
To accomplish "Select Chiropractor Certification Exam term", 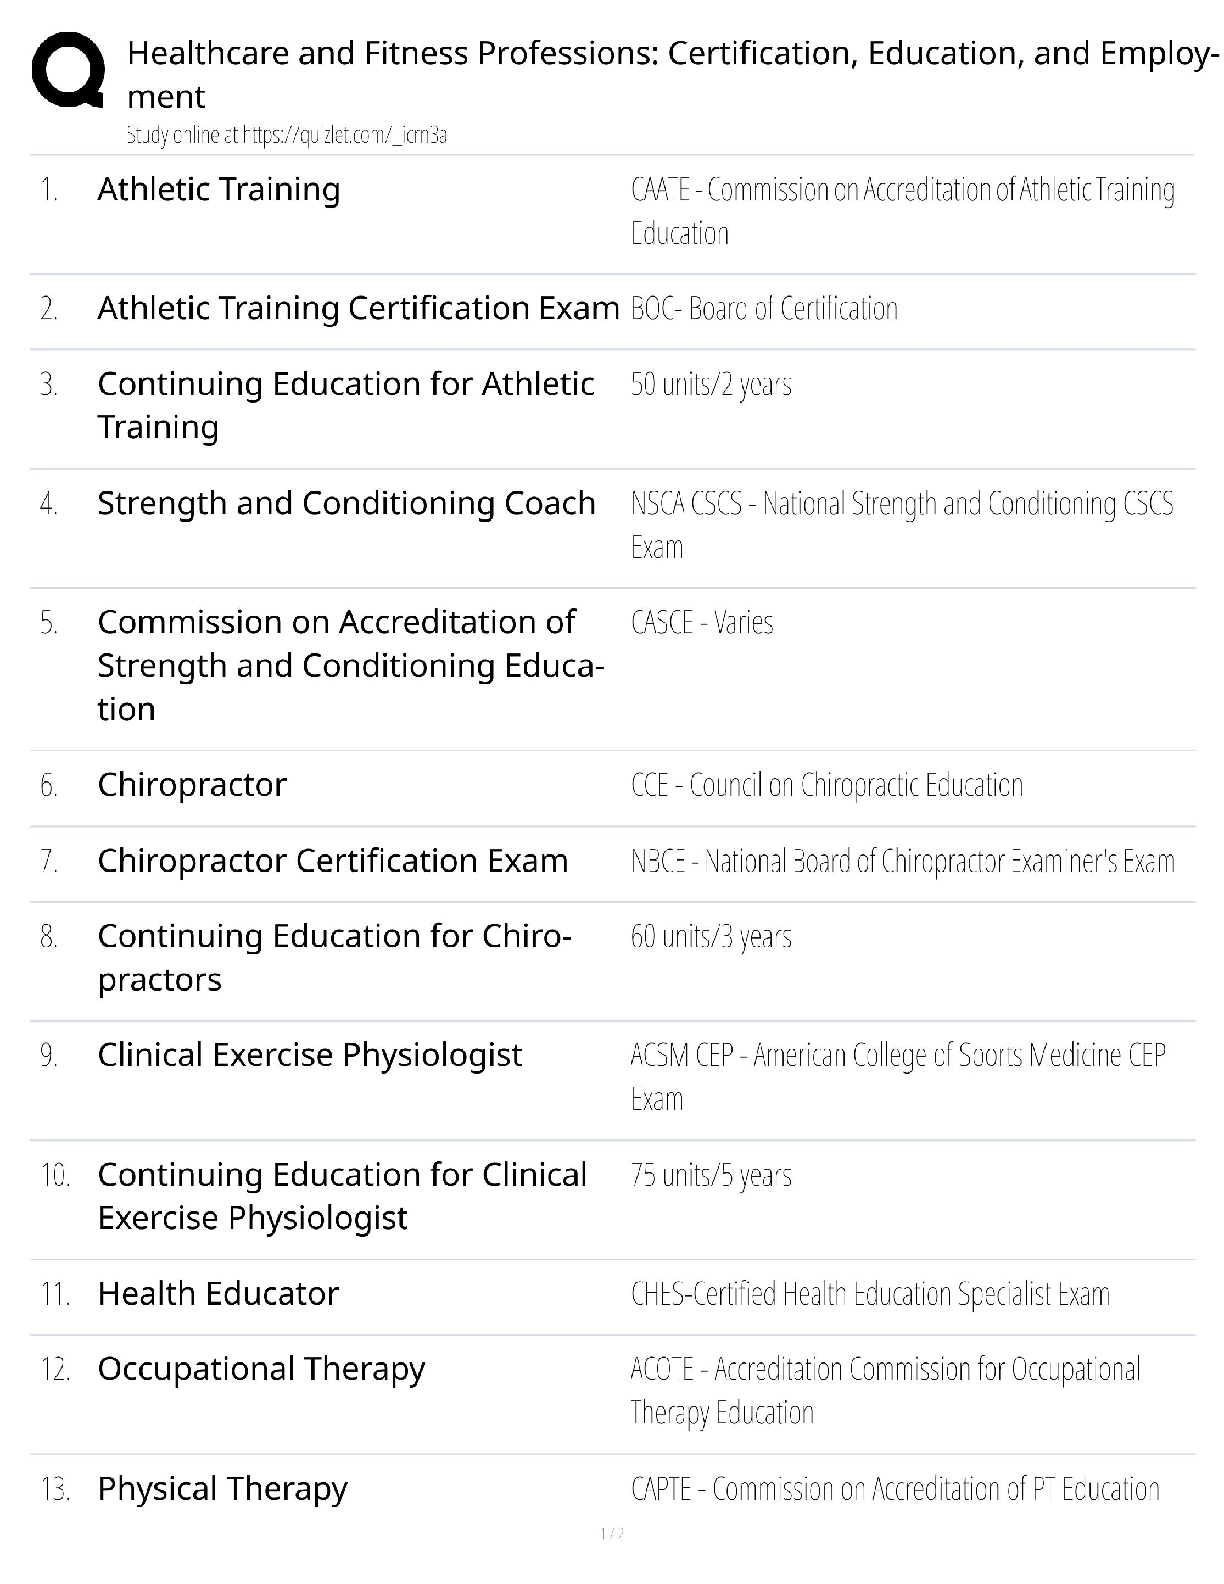I will pyautogui.click(x=332, y=861).
